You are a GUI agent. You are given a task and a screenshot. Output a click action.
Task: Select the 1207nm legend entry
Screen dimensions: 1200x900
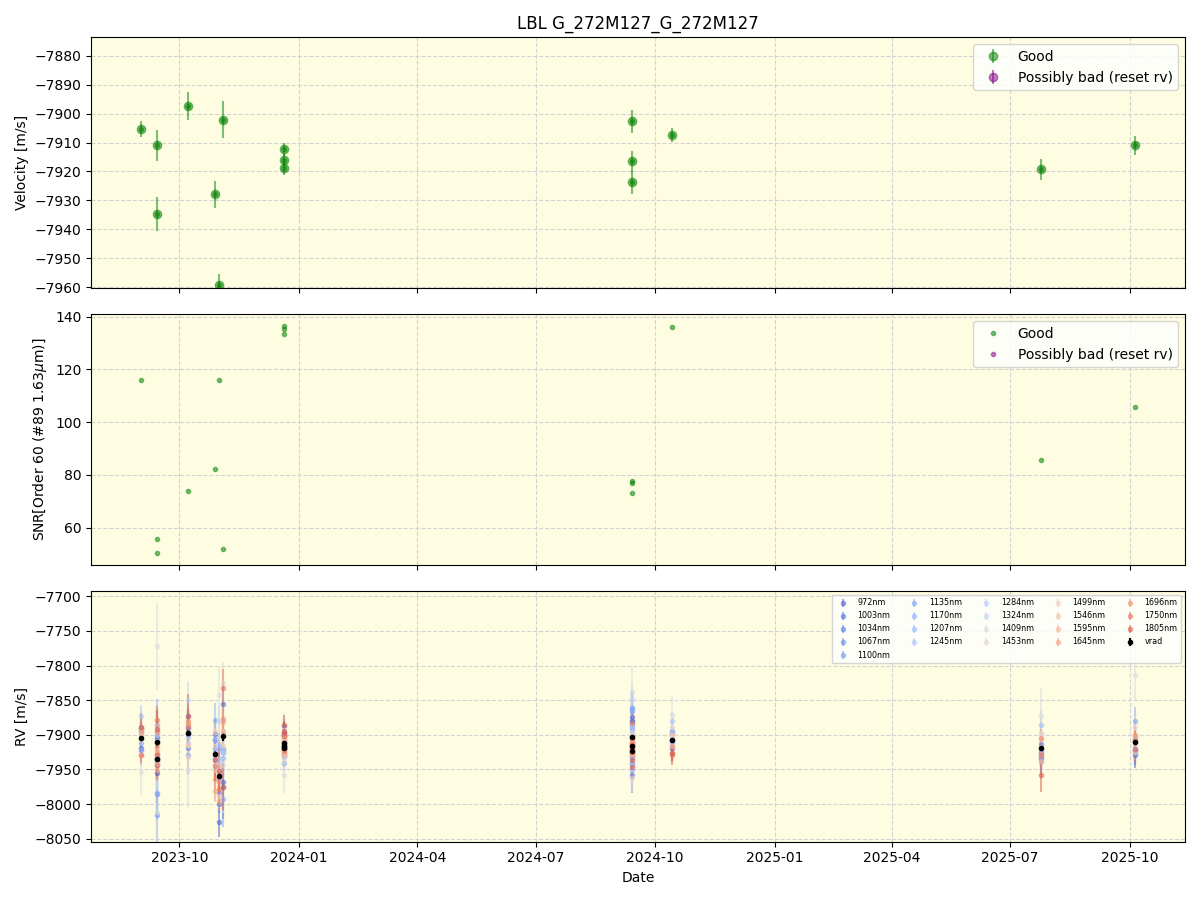click(x=946, y=628)
